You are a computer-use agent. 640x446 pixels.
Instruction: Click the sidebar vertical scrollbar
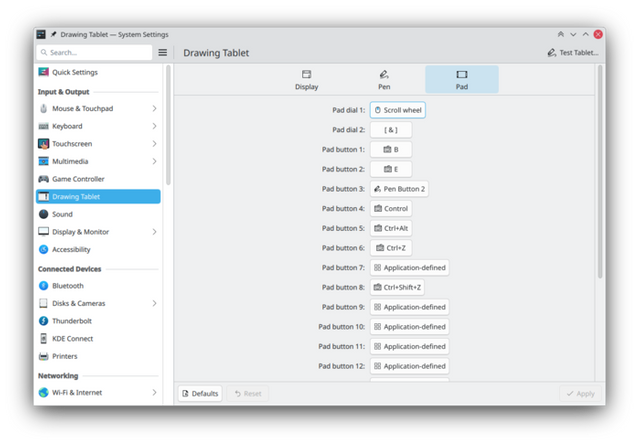(168, 125)
